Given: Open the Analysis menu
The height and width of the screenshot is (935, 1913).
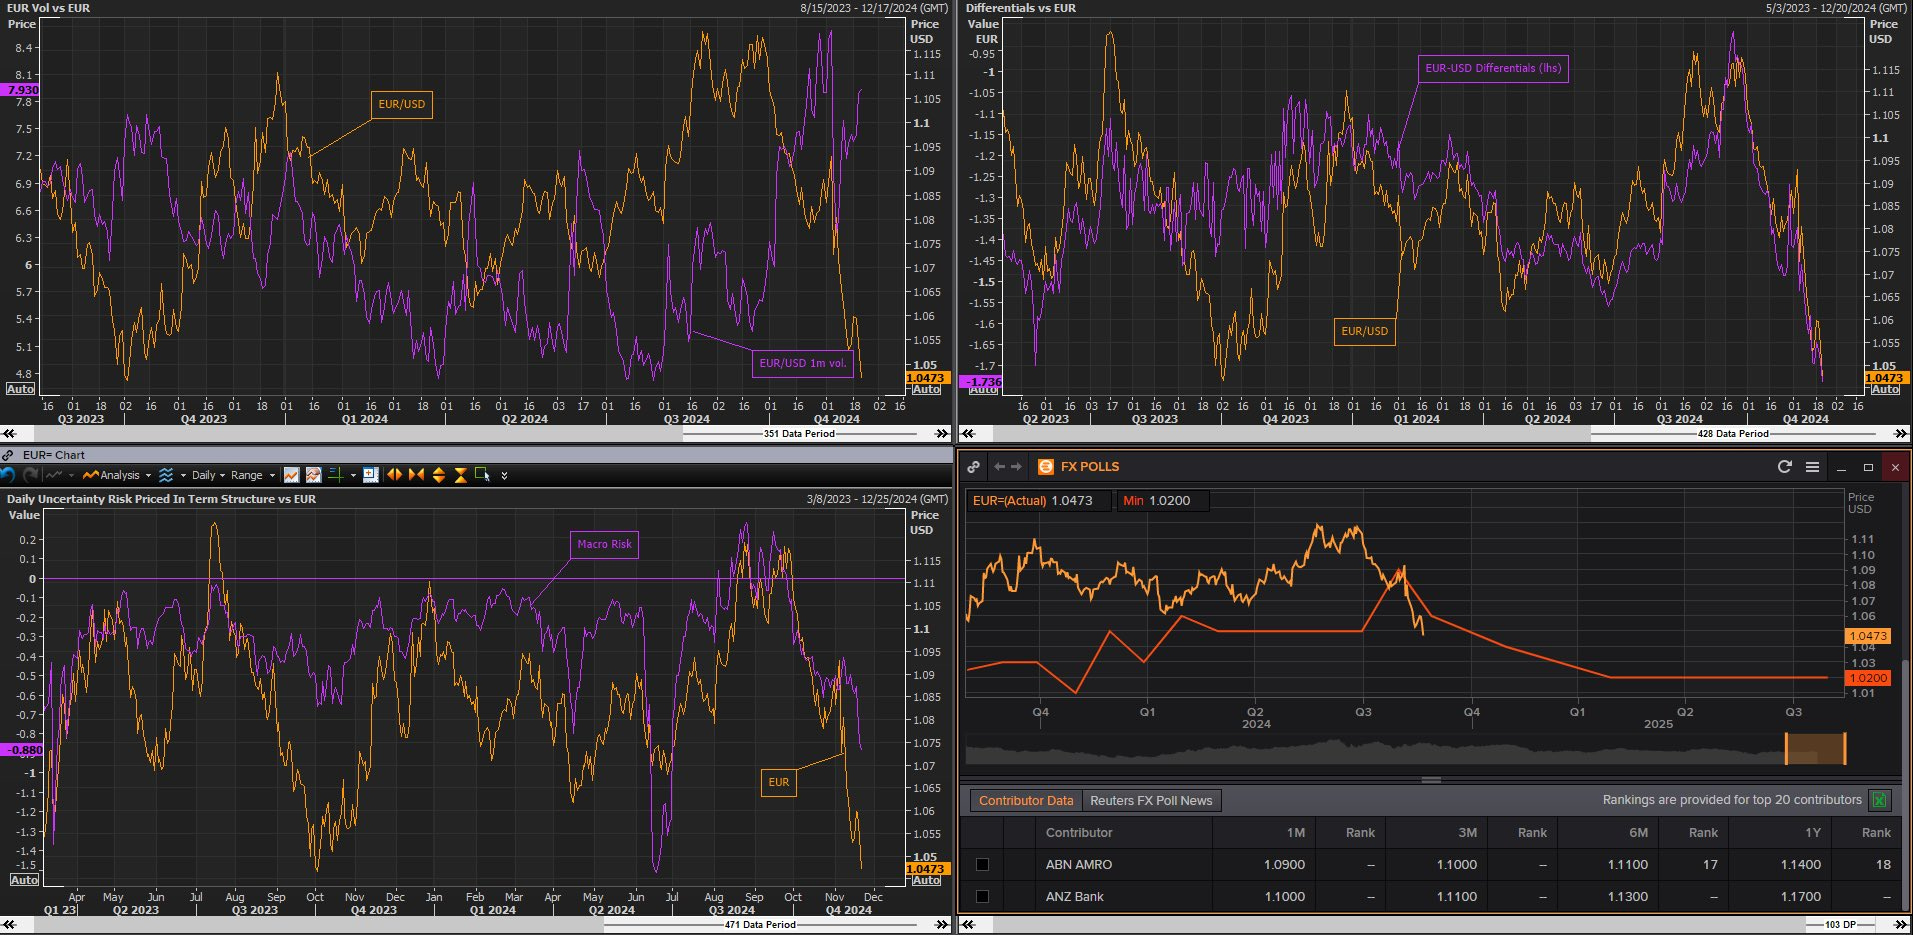Looking at the screenshot, I should [111, 475].
